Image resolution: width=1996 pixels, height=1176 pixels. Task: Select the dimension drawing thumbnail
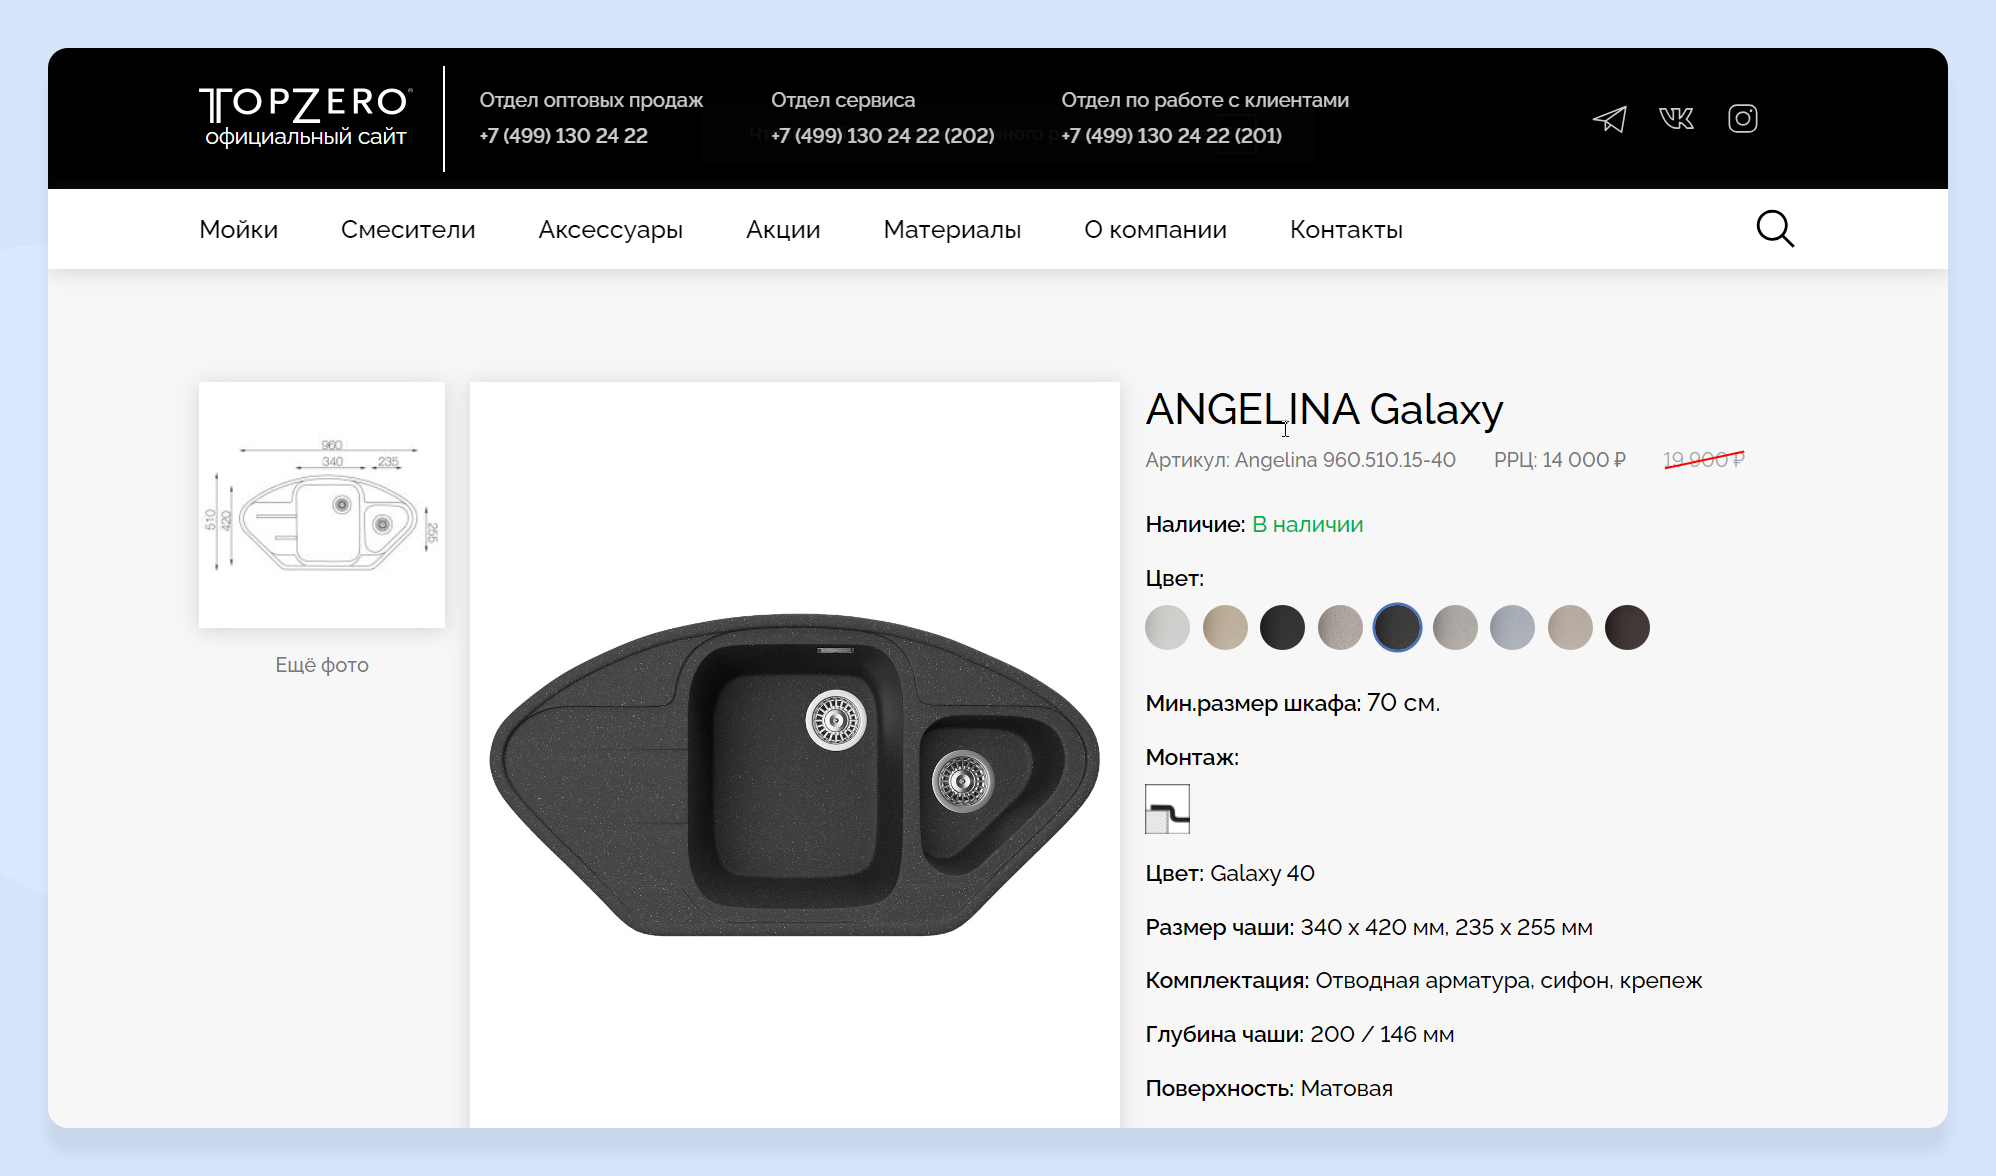pyautogui.click(x=322, y=505)
